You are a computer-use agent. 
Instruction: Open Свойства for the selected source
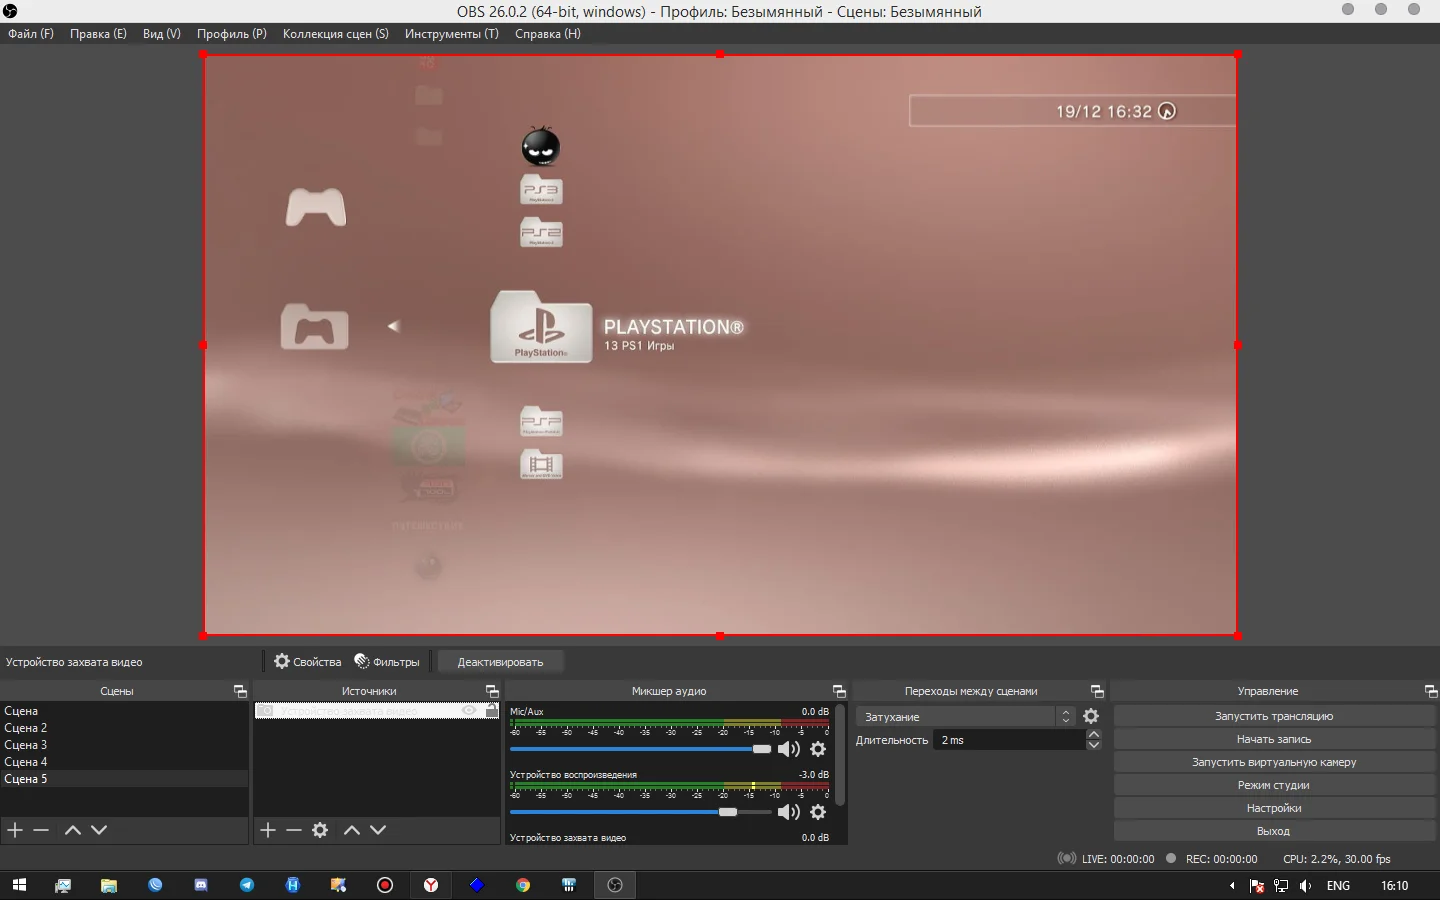(308, 662)
